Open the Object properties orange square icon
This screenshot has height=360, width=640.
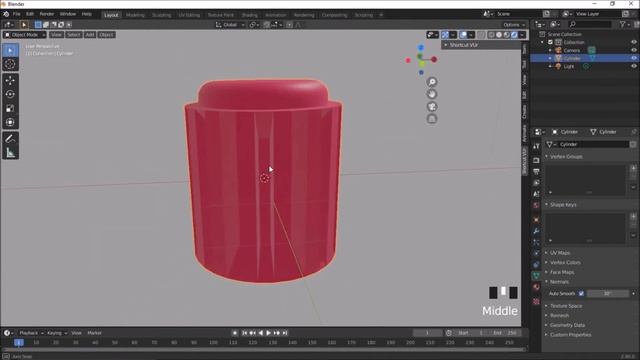(x=536, y=220)
